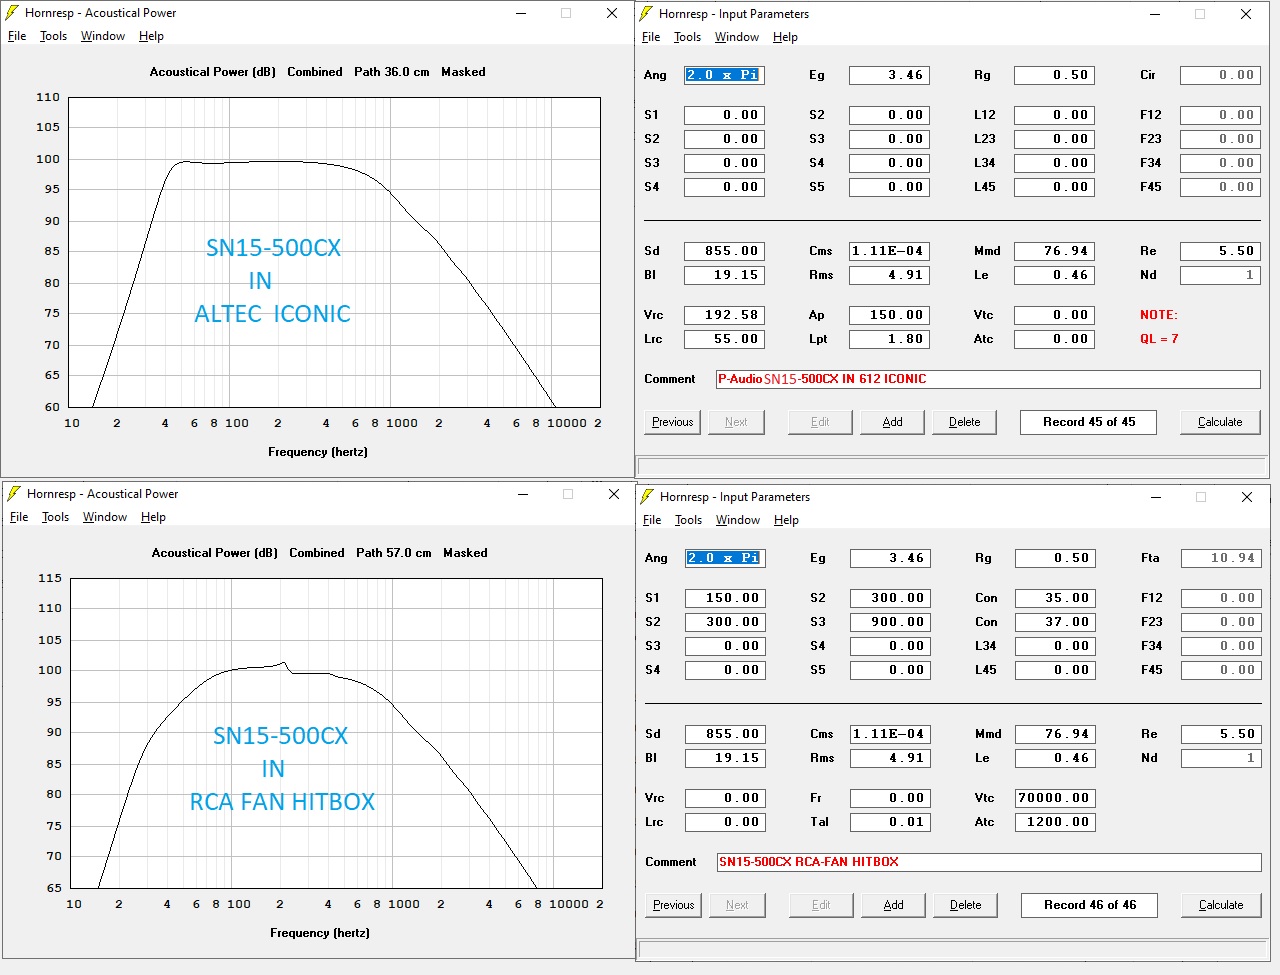The height and width of the screenshot is (975, 1280).
Task: Click Calculate button in Record 45 window
Action: (x=1220, y=422)
